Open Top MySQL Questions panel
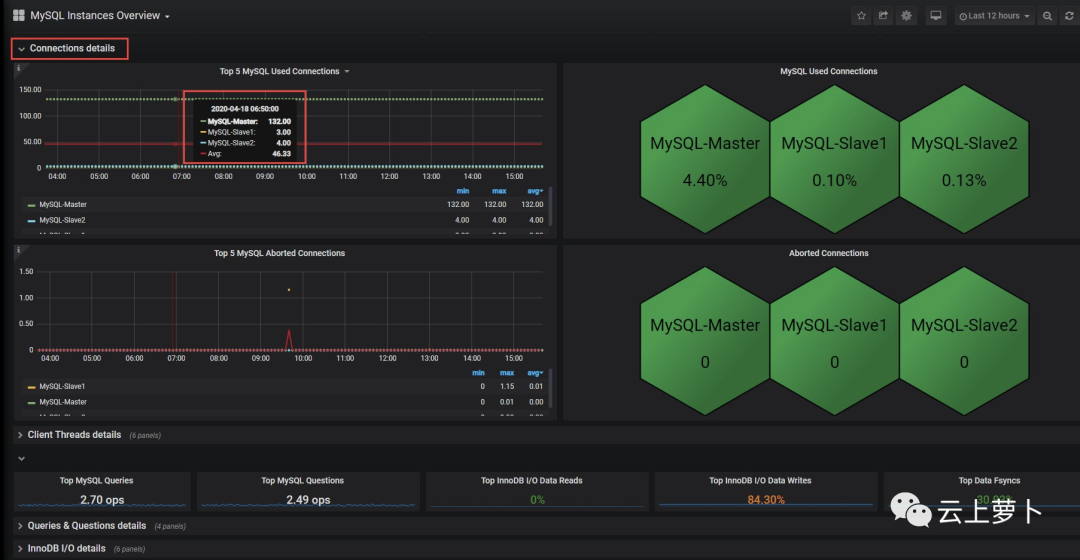The image size is (1080, 560). coord(302,480)
